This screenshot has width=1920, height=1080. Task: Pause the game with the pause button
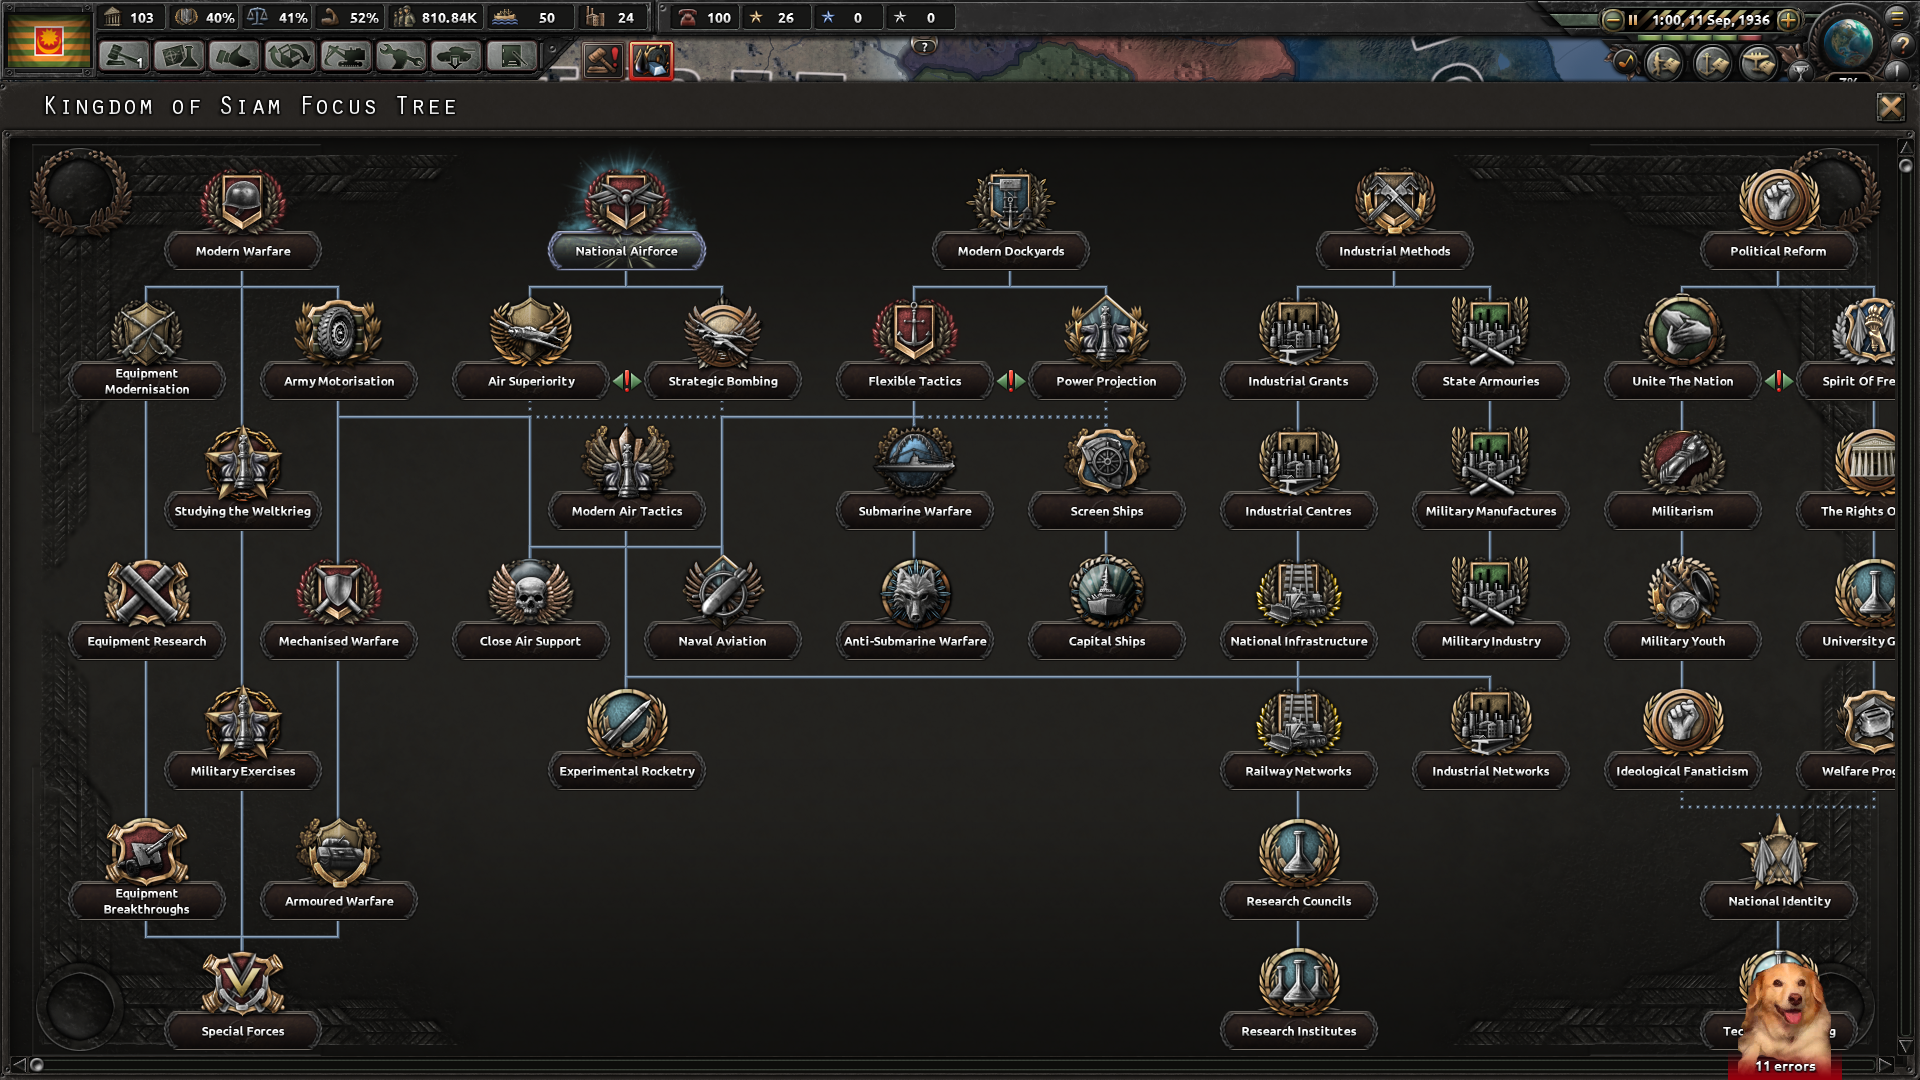pyautogui.click(x=1633, y=20)
